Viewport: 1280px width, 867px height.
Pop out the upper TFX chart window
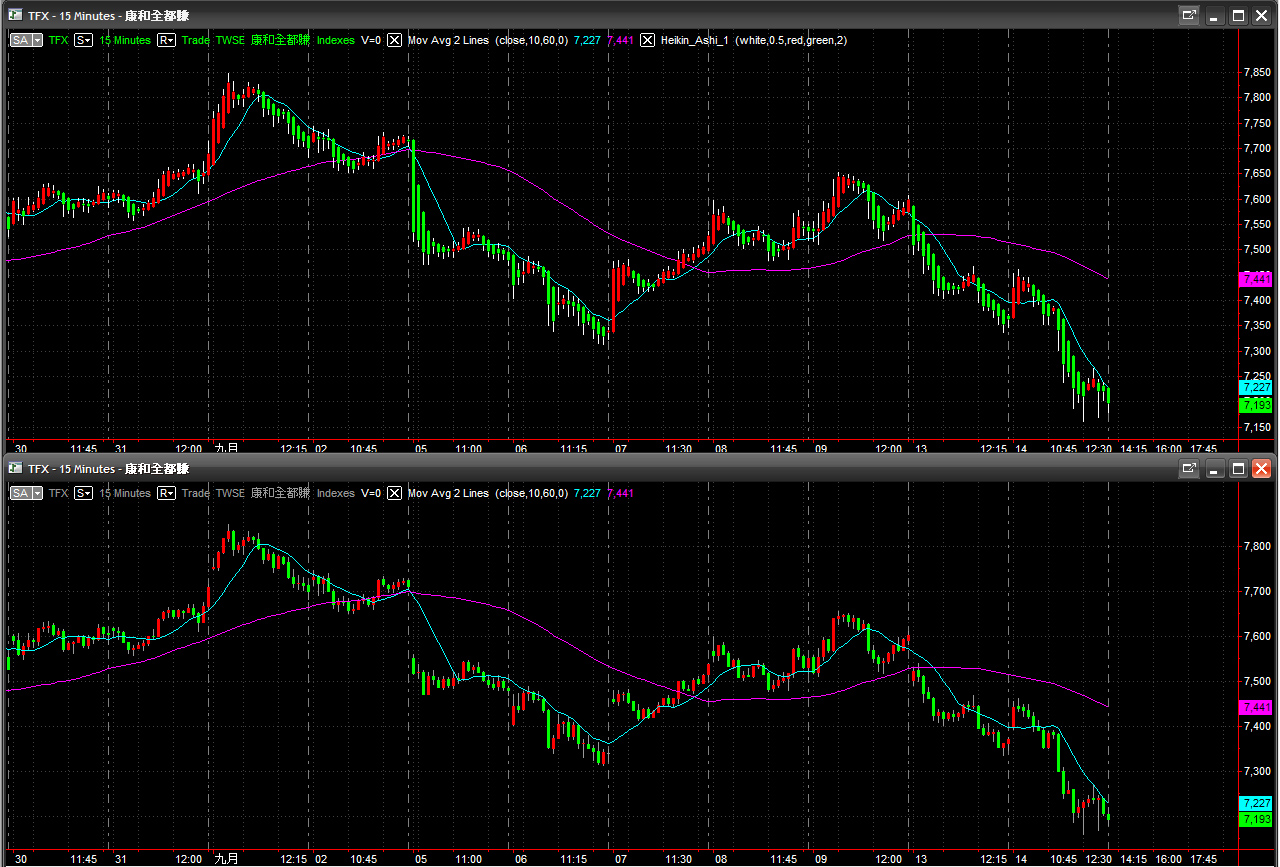point(1189,15)
